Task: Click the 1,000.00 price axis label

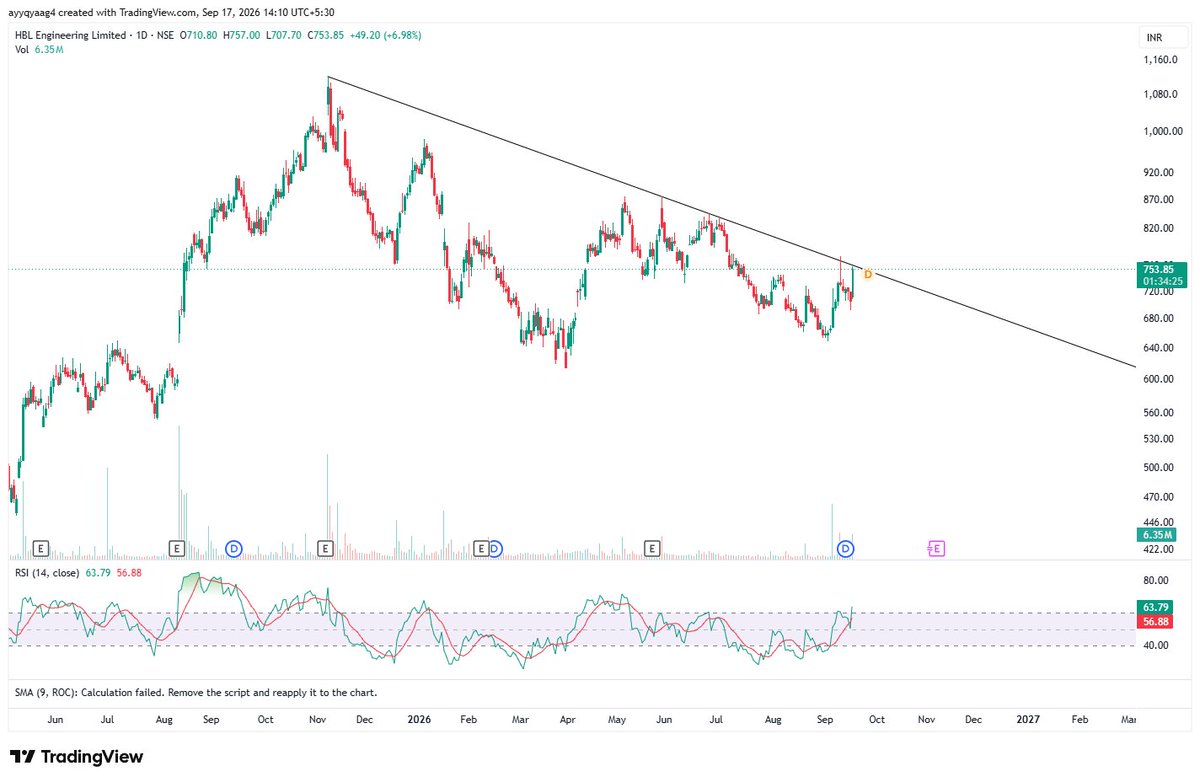Action: (x=1161, y=132)
